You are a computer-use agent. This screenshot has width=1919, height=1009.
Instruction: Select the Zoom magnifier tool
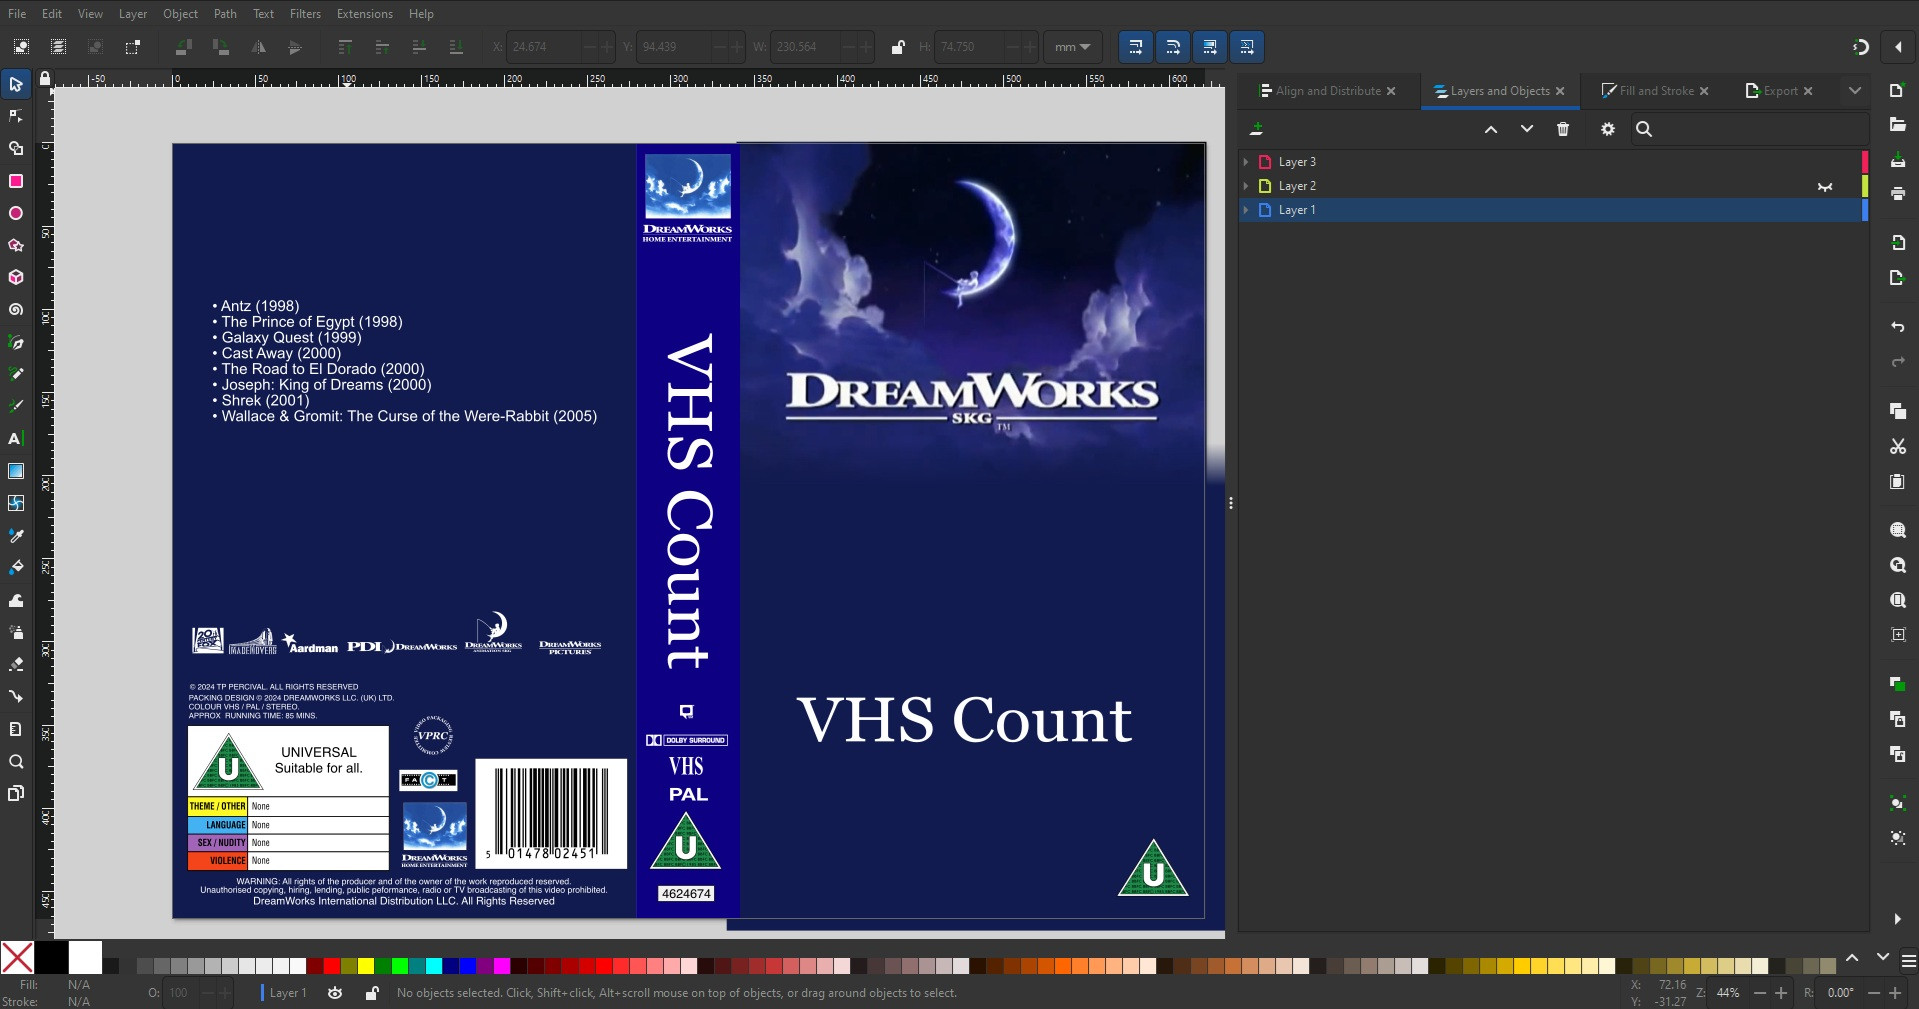[16, 761]
